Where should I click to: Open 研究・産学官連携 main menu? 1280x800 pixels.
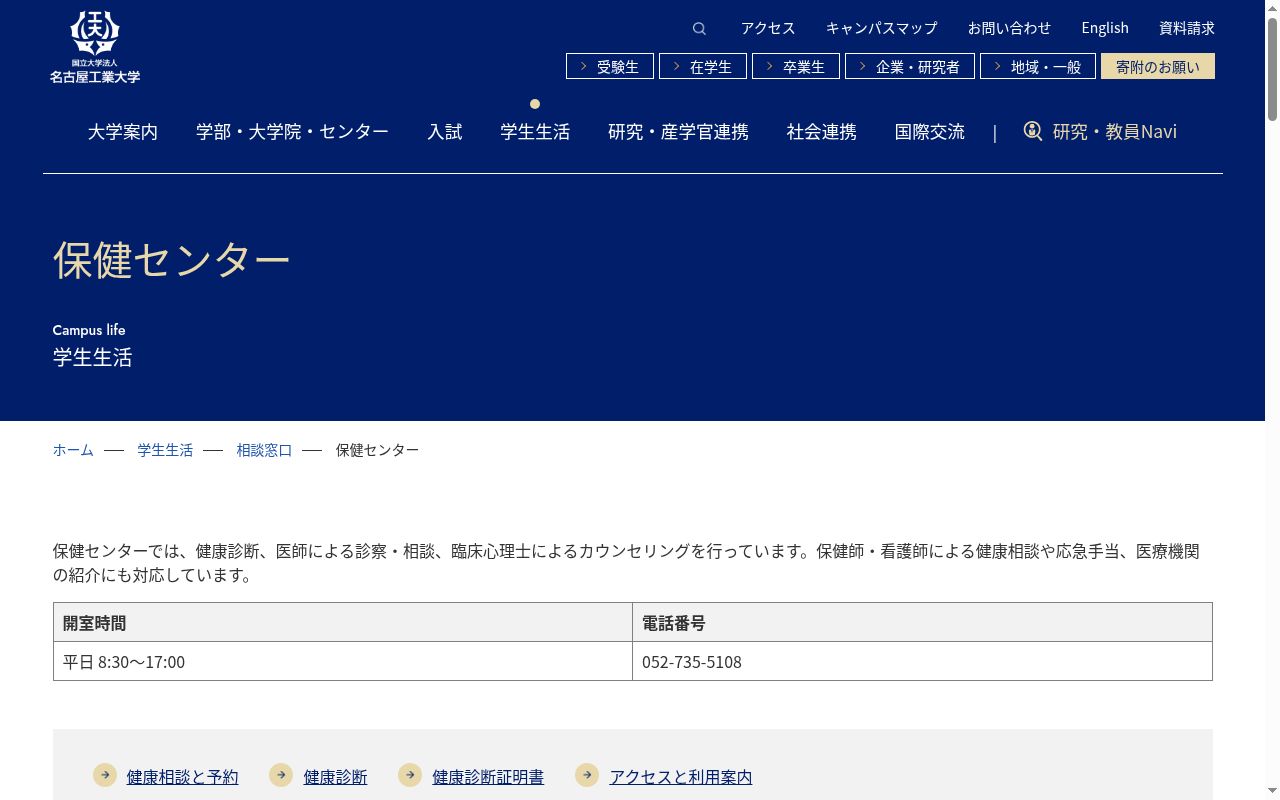click(678, 131)
